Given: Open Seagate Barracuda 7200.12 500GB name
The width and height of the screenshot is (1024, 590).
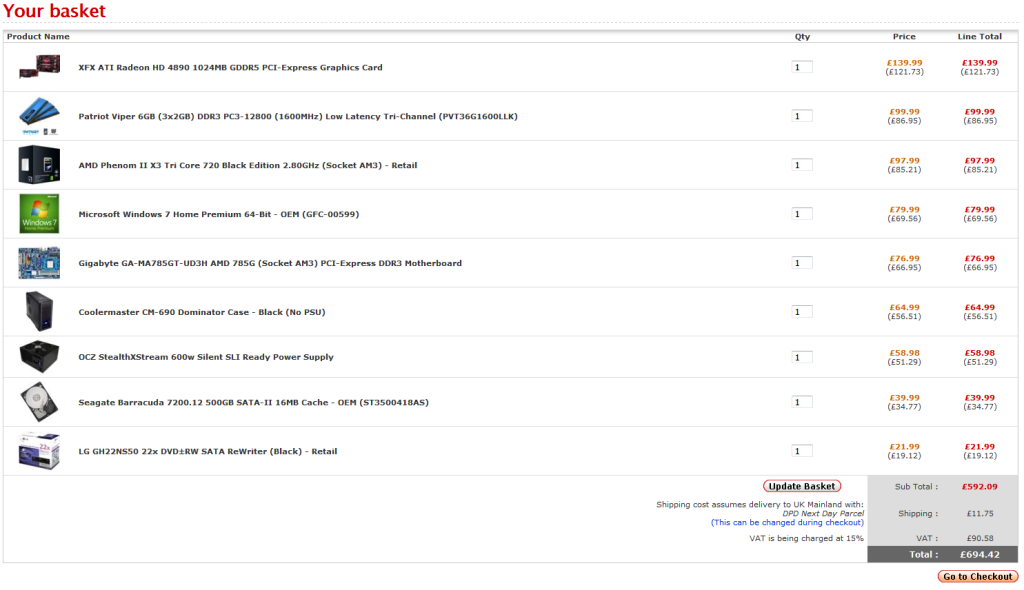Looking at the screenshot, I should coord(253,402).
